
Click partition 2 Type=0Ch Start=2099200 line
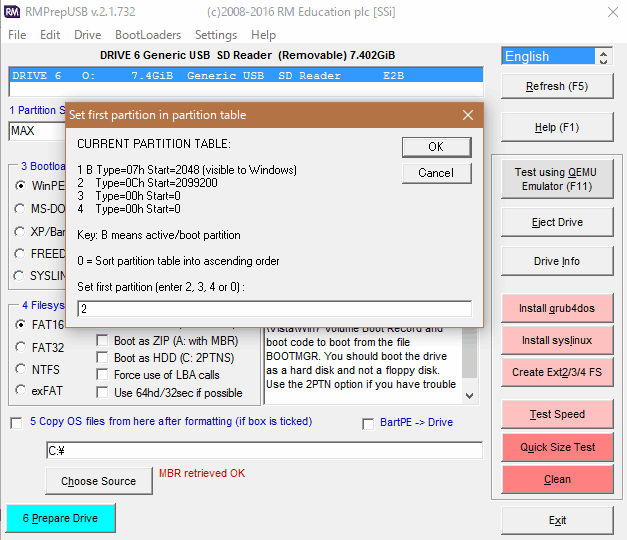click(x=148, y=183)
